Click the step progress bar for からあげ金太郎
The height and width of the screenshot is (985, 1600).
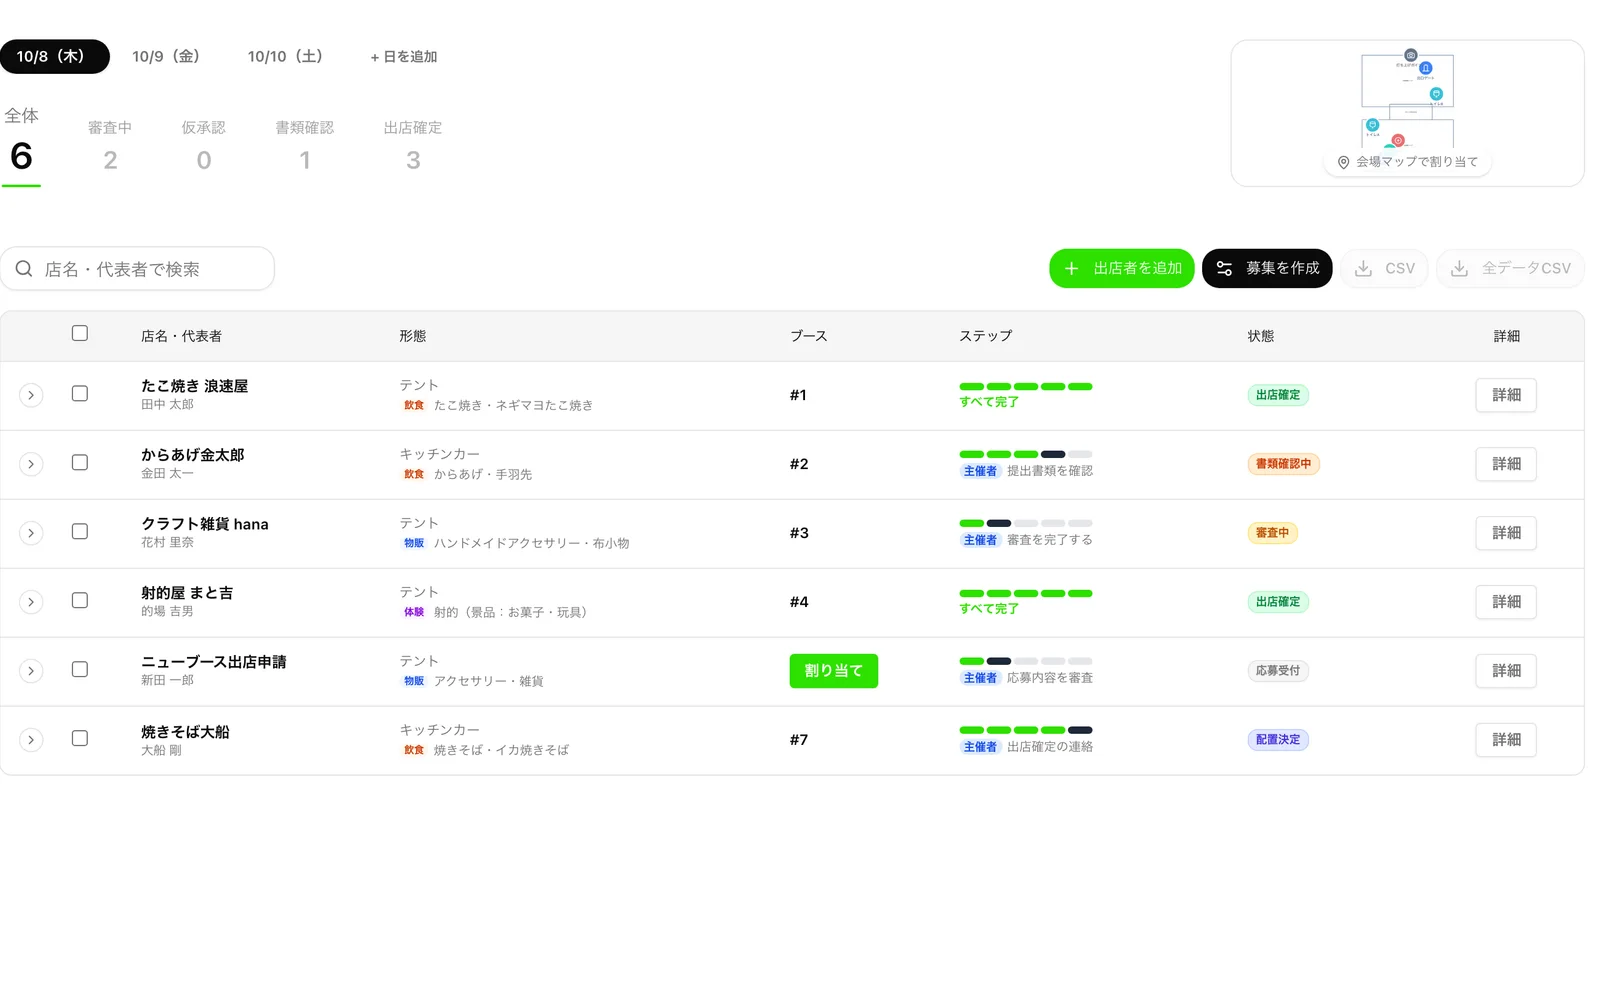pos(1026,454)
